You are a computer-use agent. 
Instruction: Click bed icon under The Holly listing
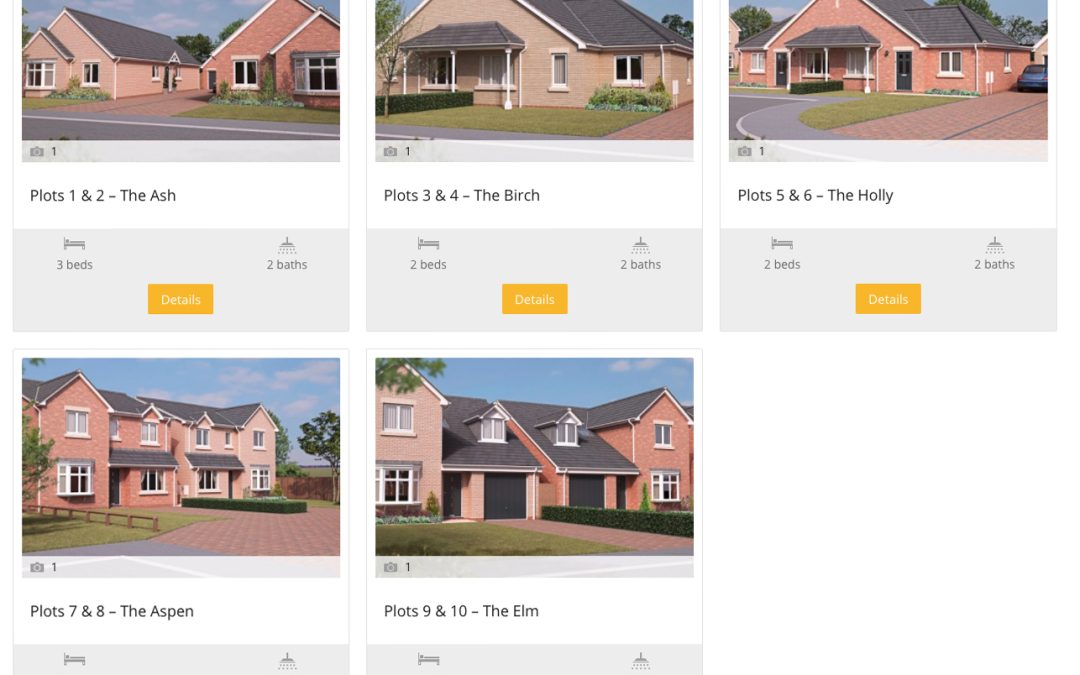(x=782, y=244)
